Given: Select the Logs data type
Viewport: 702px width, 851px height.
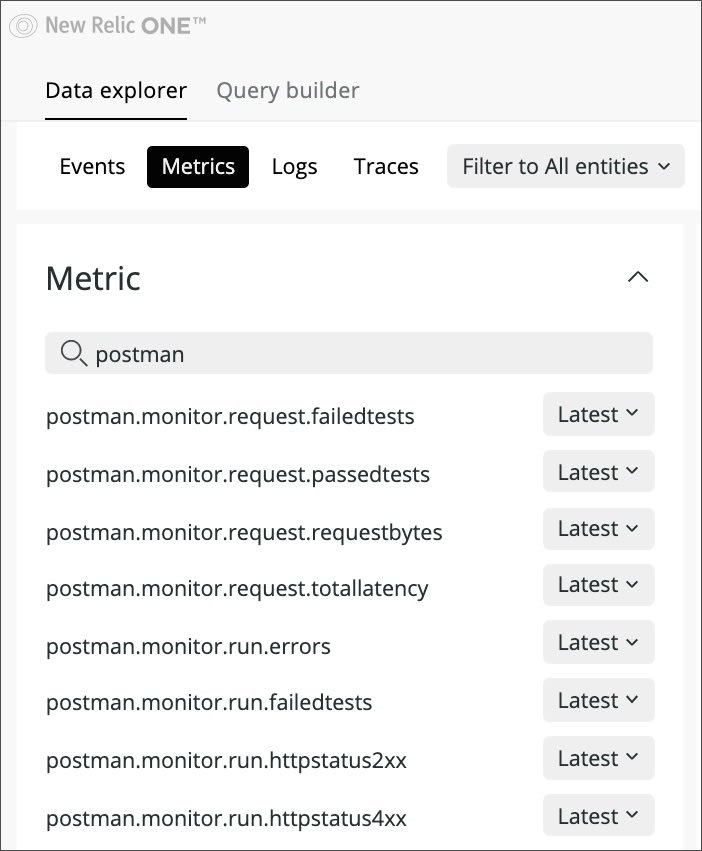Looking at the screenshot, I should (x=294, y=167).
